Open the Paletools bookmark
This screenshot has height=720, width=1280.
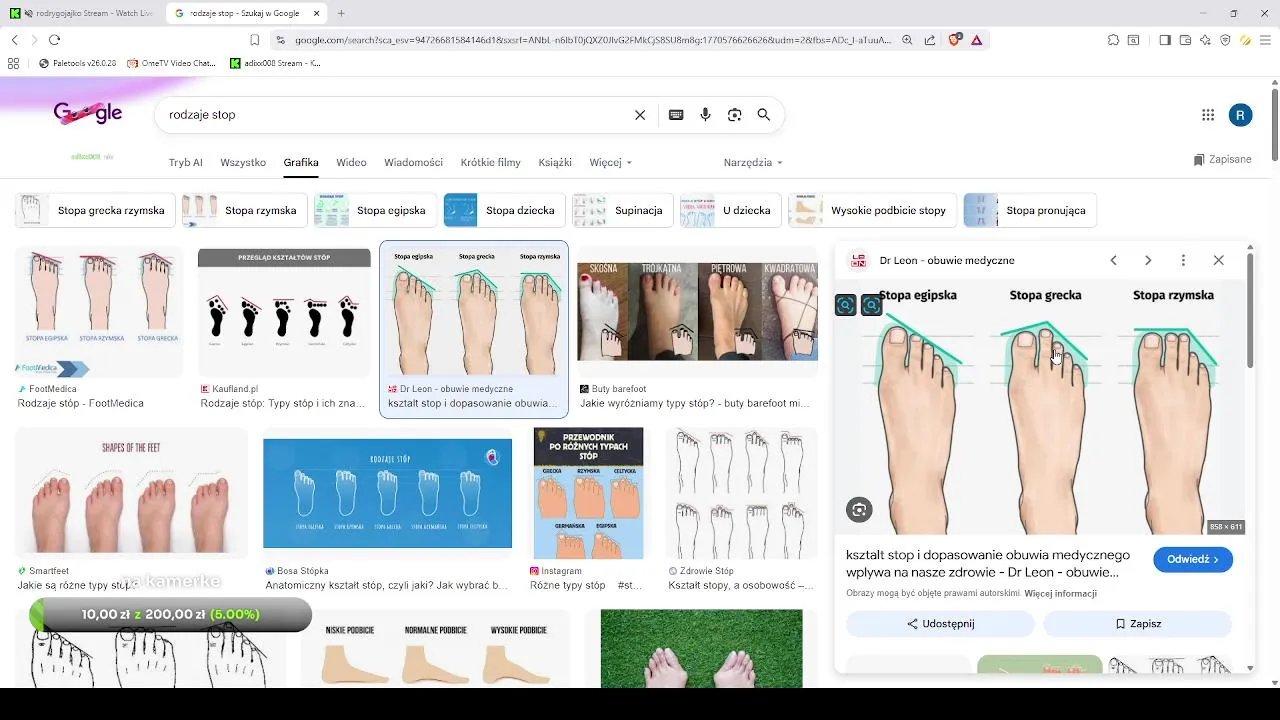(x=77, y=63)
